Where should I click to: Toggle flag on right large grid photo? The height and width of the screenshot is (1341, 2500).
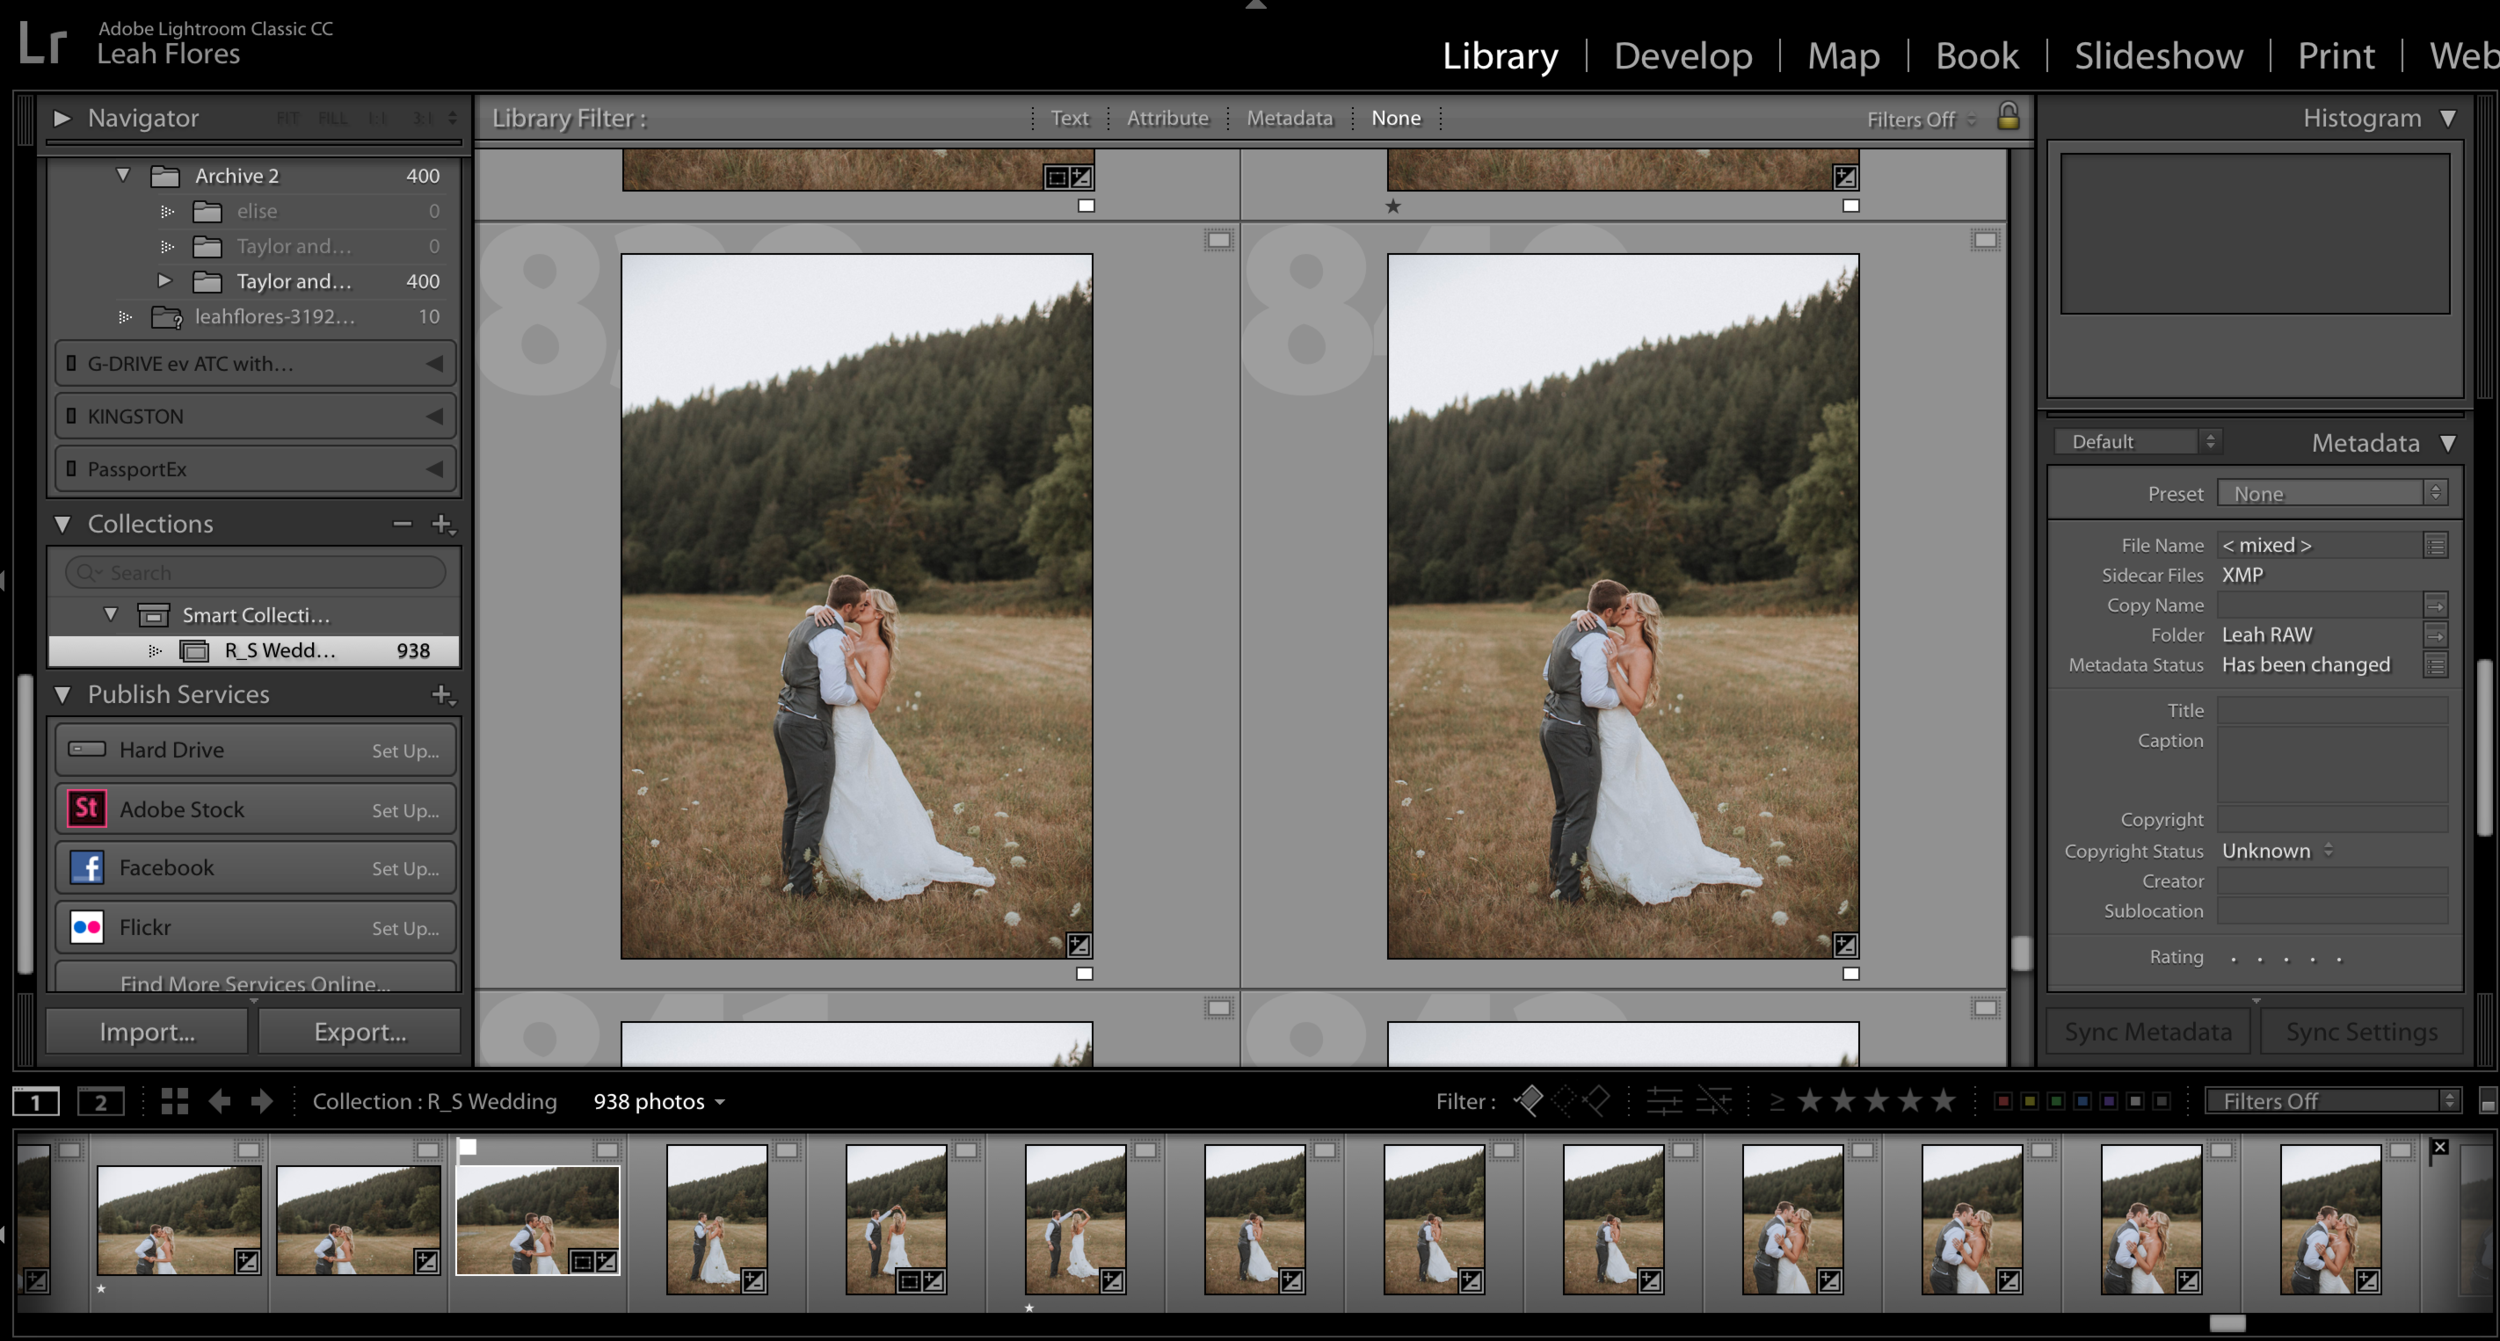(1851, 973)
